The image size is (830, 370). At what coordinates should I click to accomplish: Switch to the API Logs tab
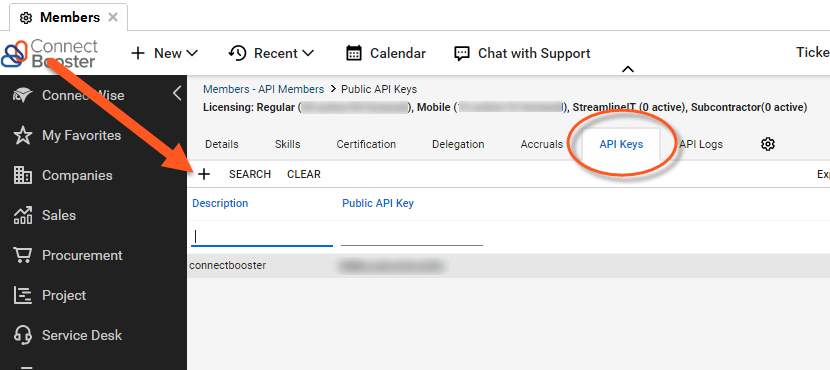pos(701,144)
